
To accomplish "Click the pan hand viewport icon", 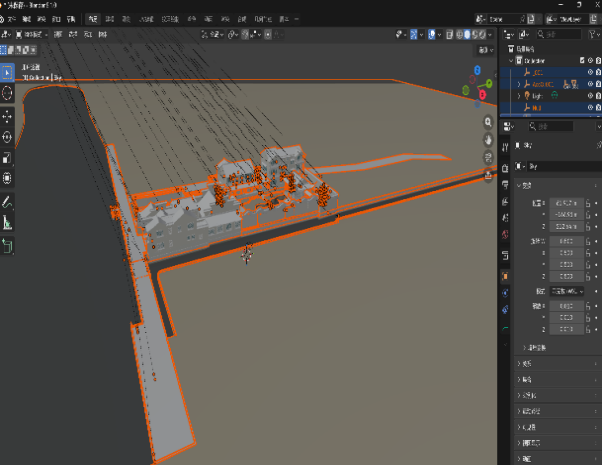I will coord(487,138).
